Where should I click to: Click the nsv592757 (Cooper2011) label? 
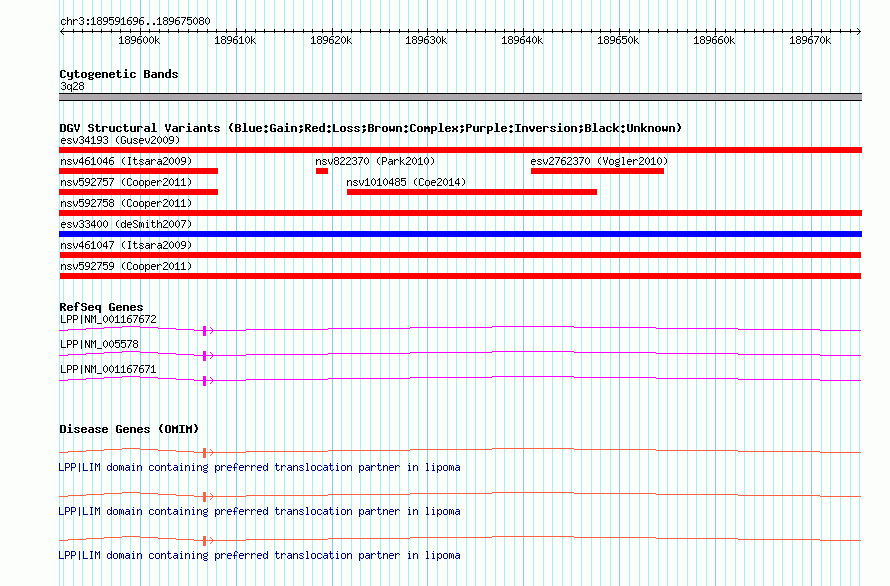click(126, 182)
